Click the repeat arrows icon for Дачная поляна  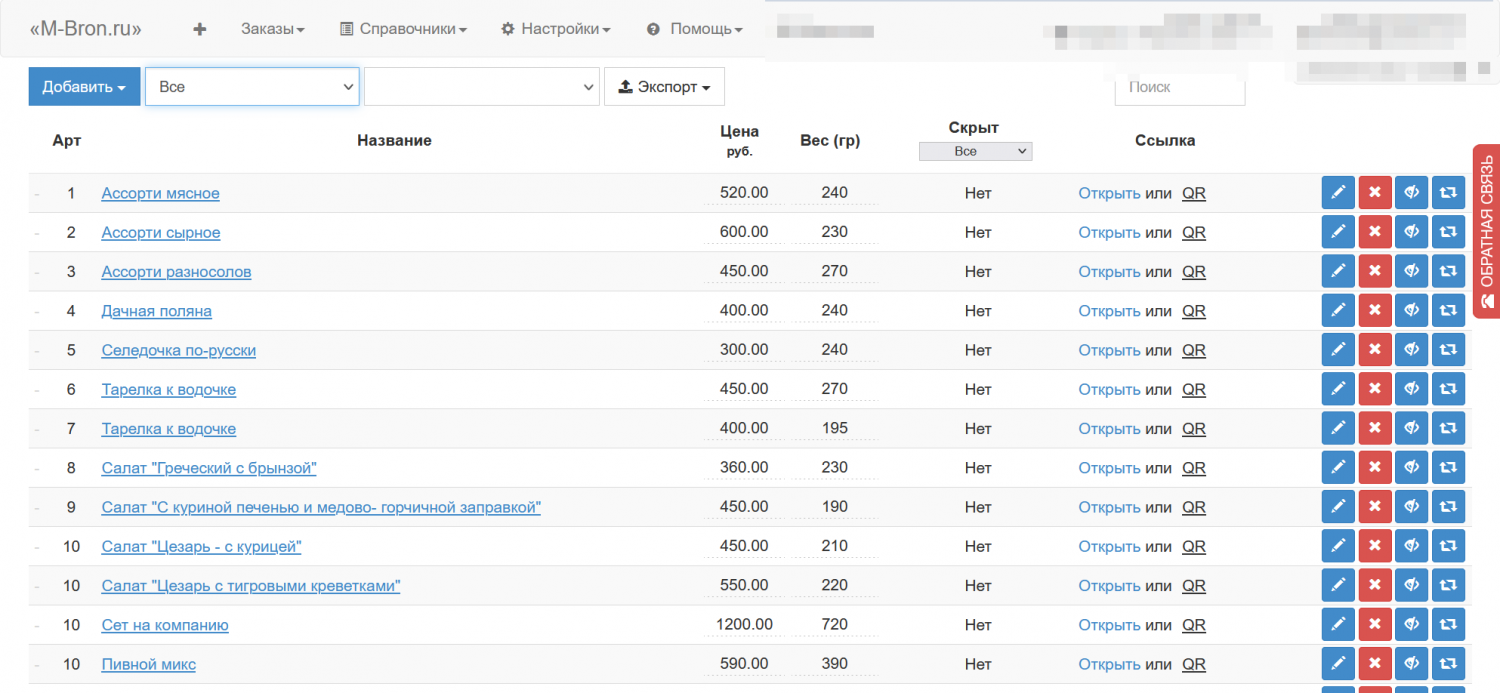coord(1448,311)
